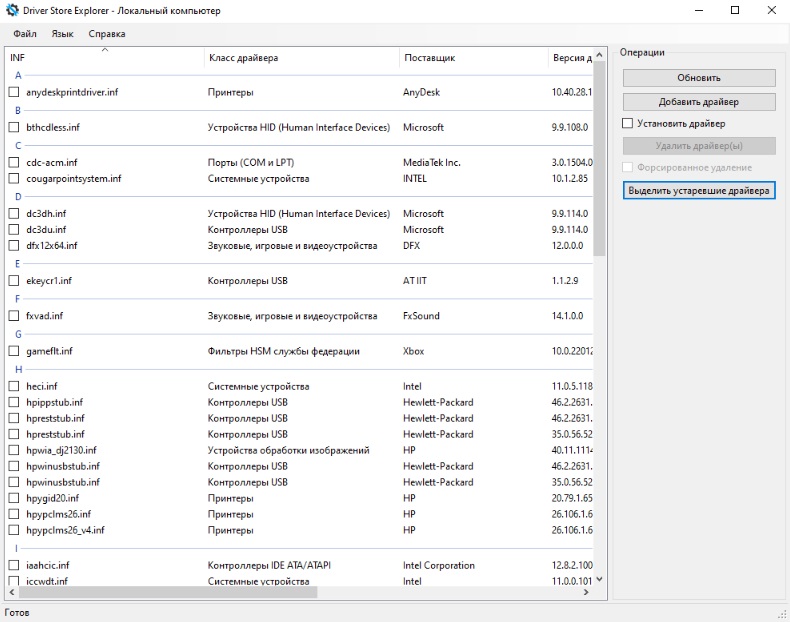Open the Справка menu

[107, 34]
